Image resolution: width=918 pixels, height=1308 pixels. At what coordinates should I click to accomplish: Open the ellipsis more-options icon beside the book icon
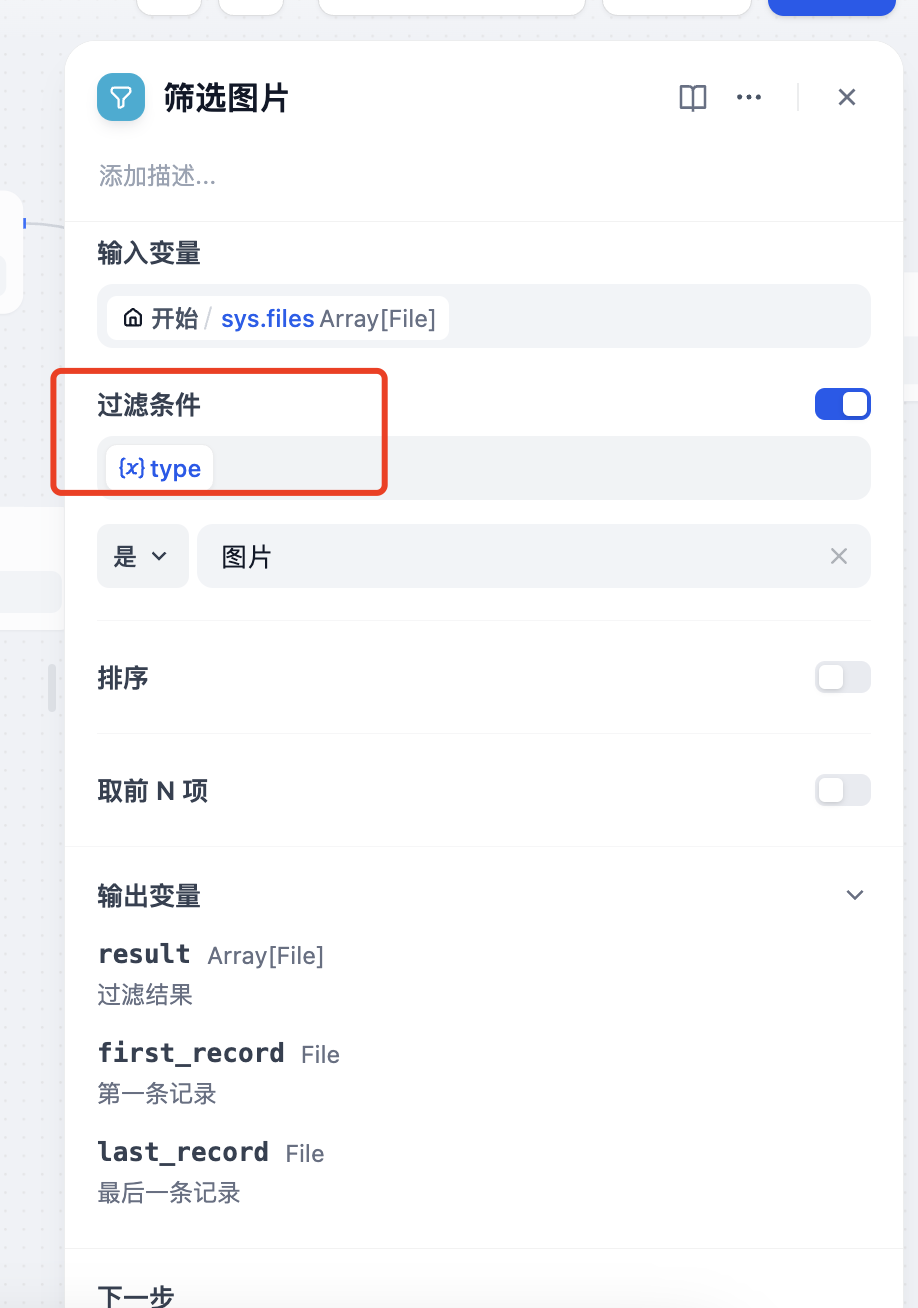pos(749,97)
